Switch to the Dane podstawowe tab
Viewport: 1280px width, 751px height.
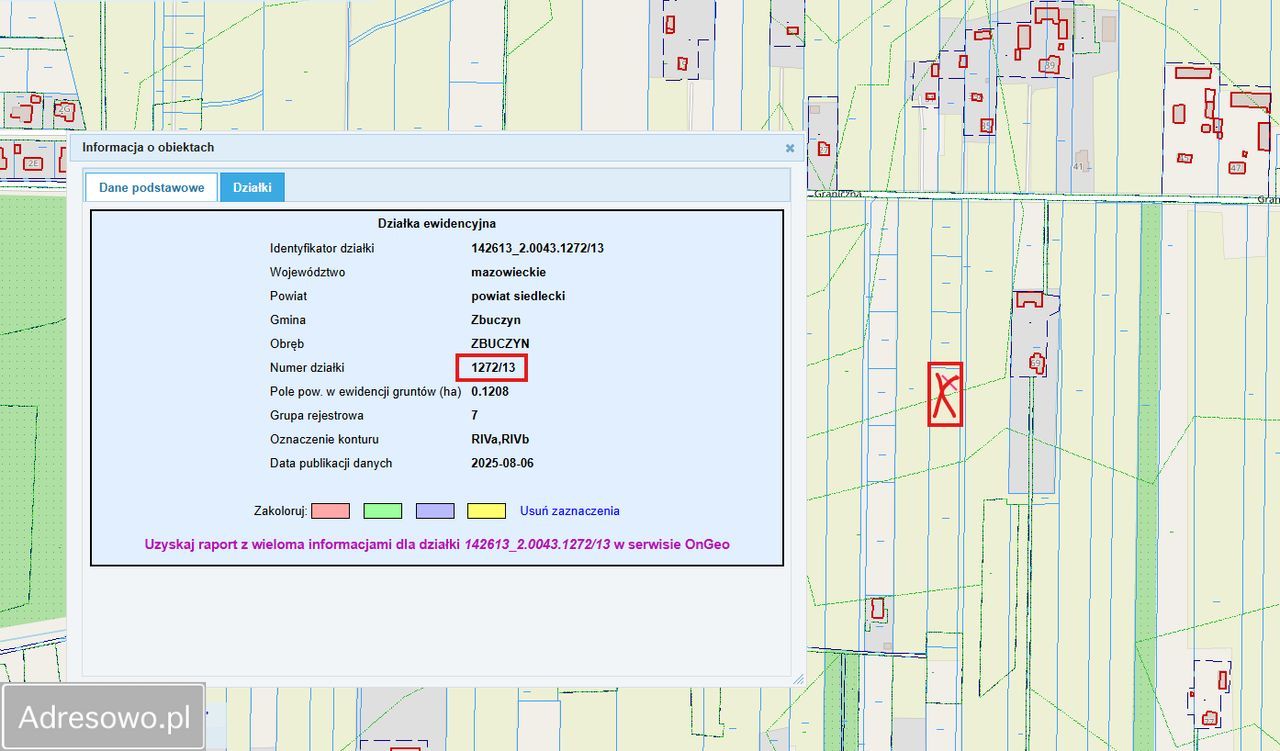coord(151,188)
